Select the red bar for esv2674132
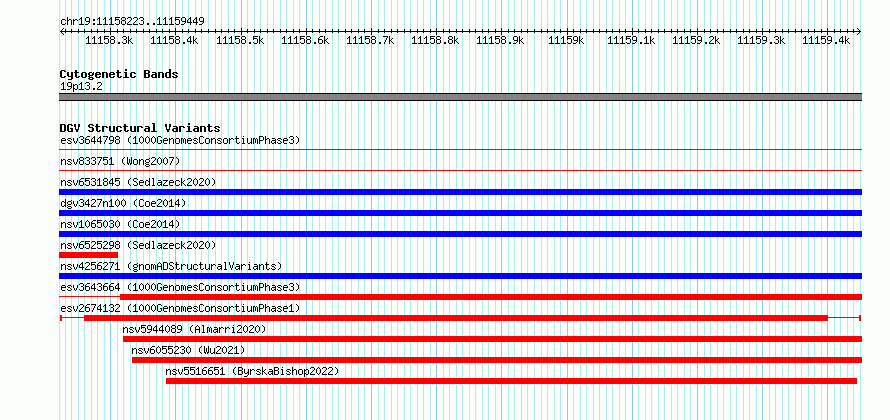This screenshot has height=420, width=890. [456, 318]
